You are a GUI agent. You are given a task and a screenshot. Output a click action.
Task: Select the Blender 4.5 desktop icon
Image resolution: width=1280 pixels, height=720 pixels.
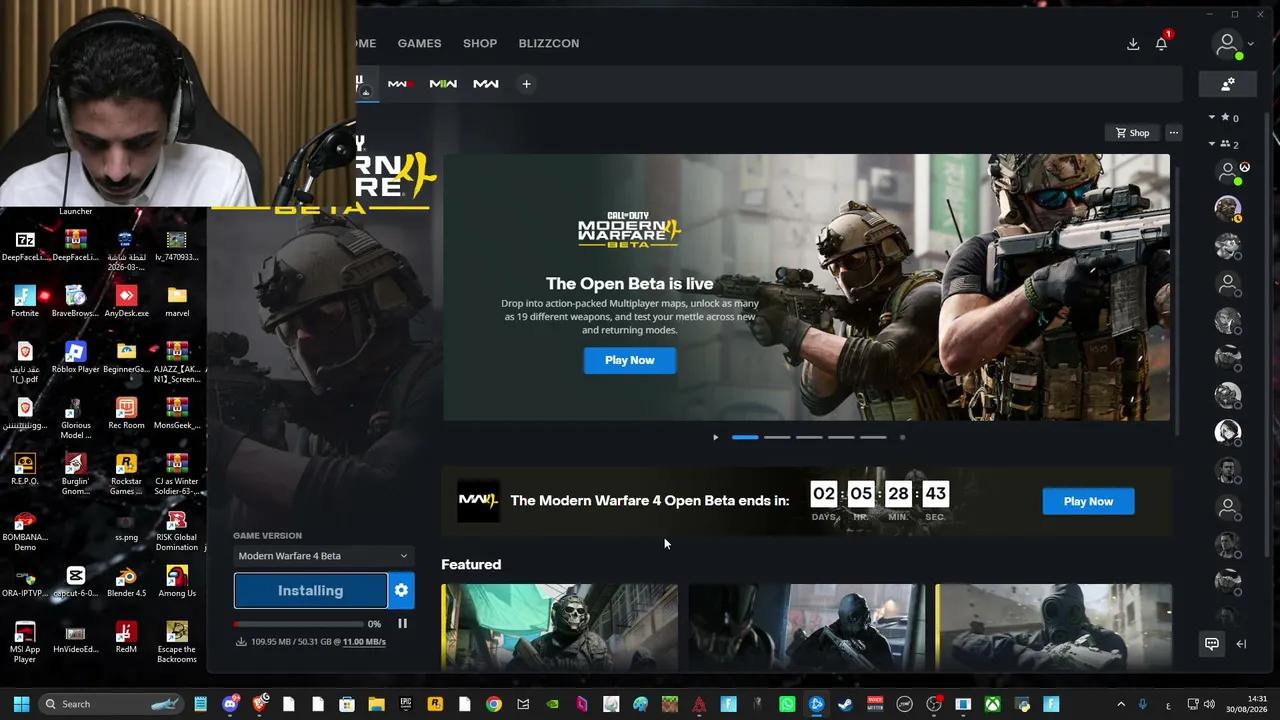tap(126, 580)
